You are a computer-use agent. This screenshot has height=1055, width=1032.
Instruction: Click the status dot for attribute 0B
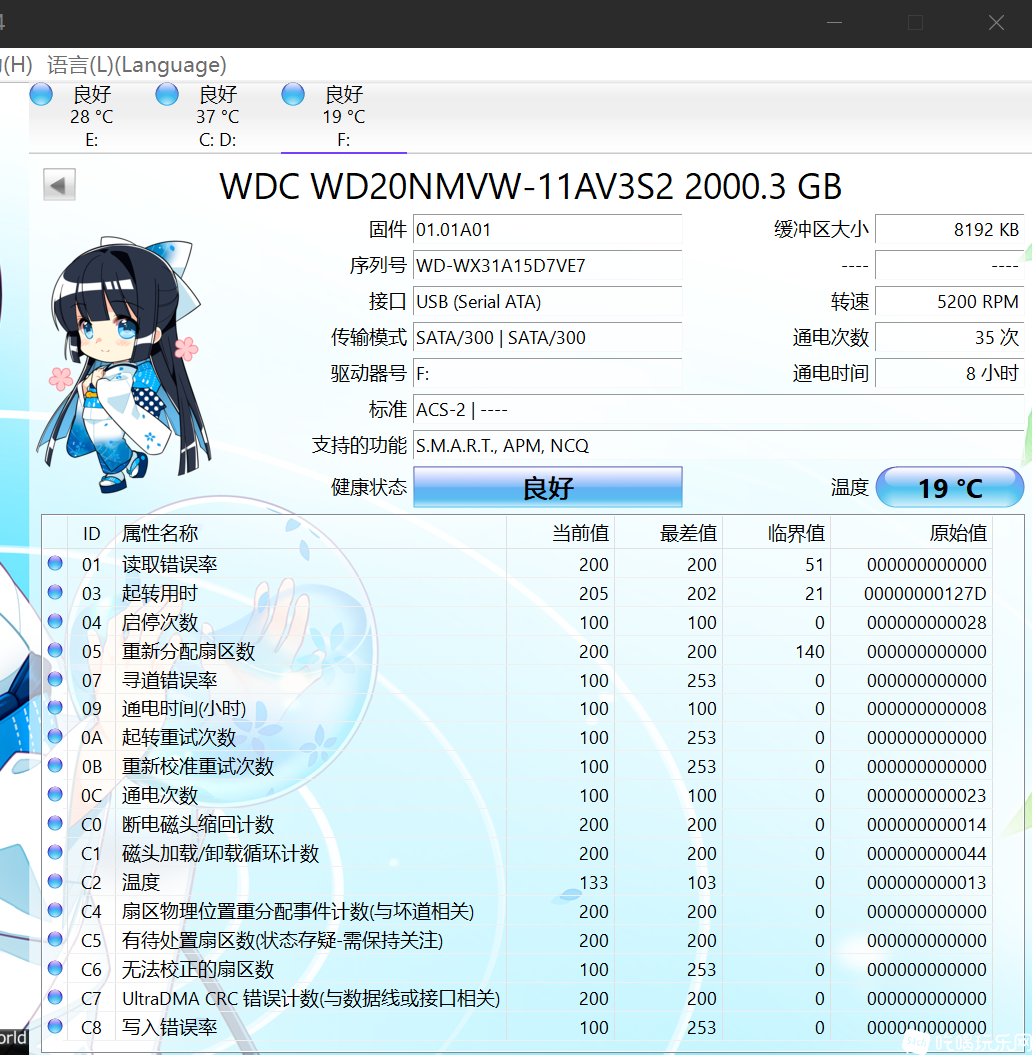(x=55, y=766)
